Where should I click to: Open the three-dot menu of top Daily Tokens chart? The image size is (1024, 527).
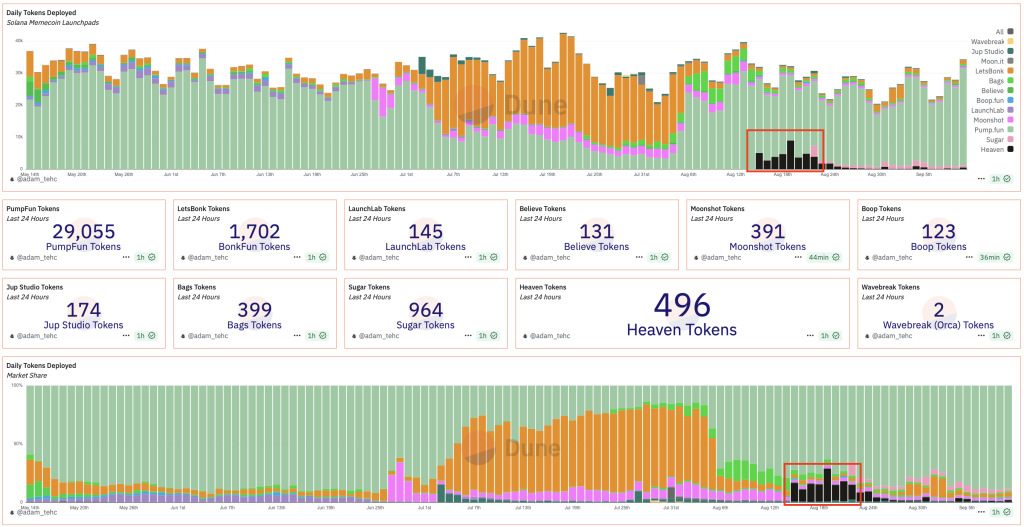tap(982, 178)
